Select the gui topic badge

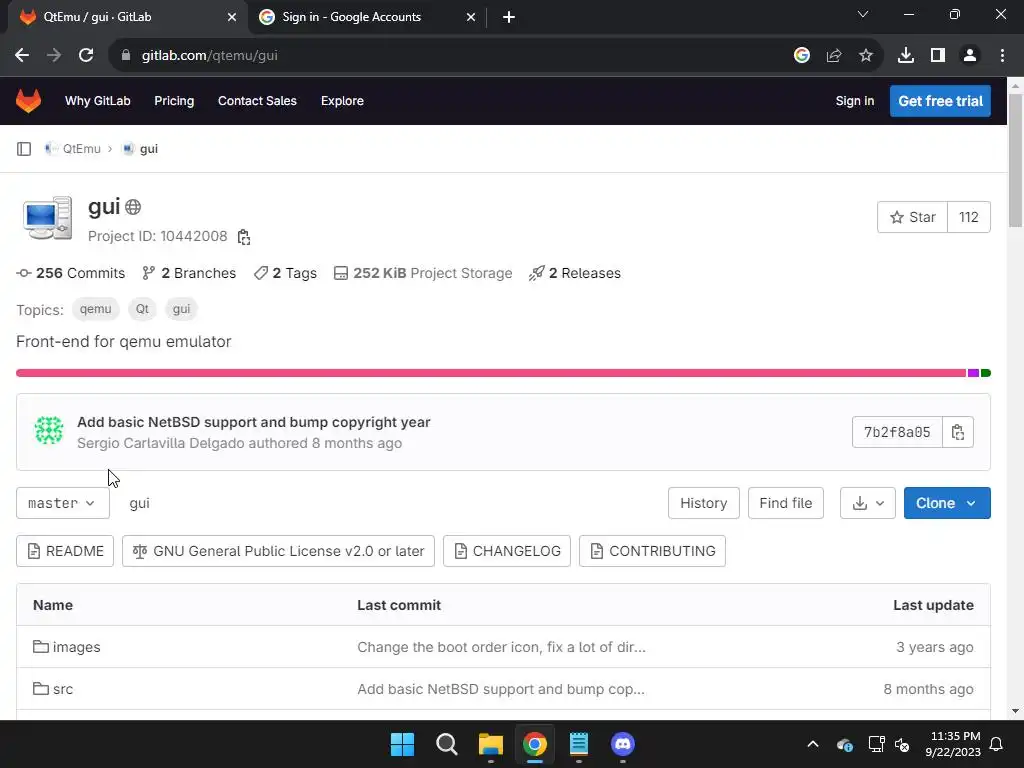182,309
